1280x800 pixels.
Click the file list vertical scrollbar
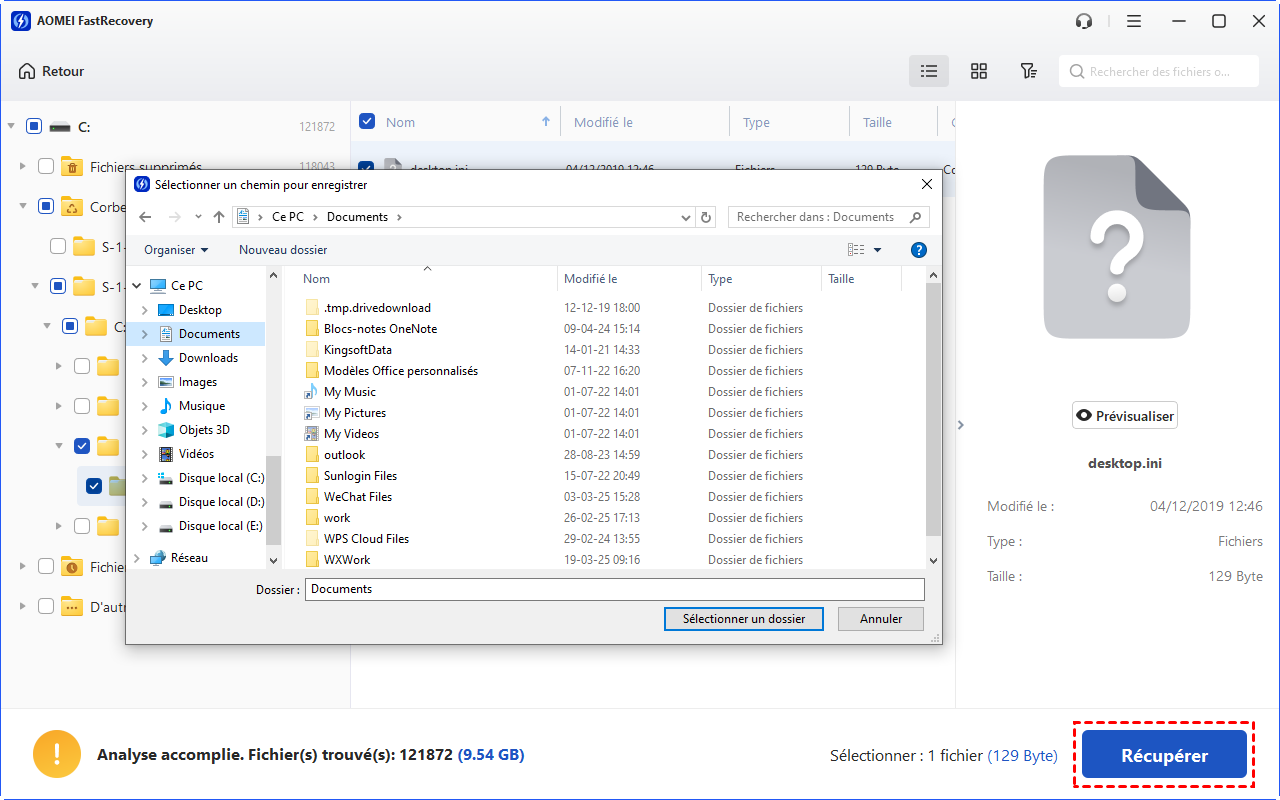point(933,410)
